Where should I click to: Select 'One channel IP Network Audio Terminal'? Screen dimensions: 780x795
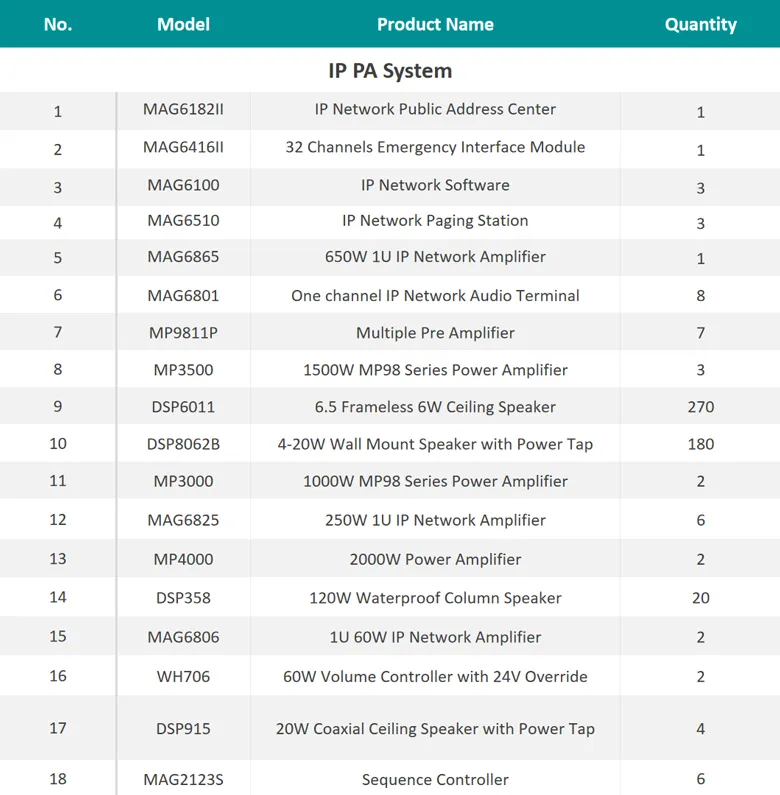pos(435,296)
